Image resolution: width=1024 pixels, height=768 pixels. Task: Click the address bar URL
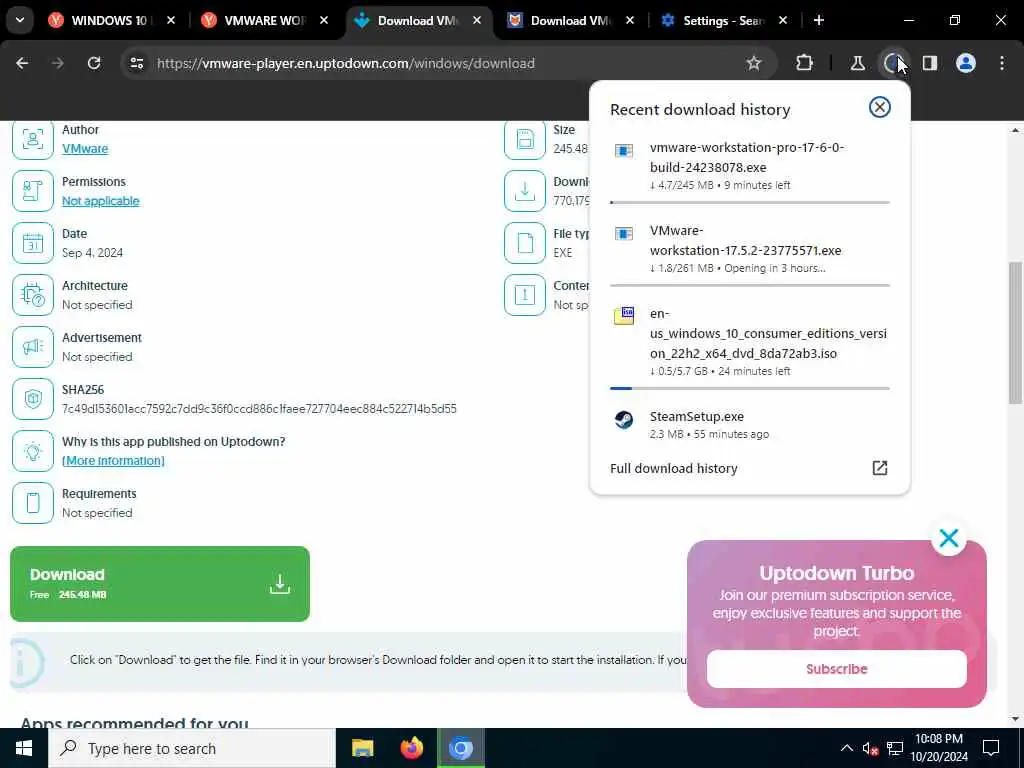click(346, 63)
